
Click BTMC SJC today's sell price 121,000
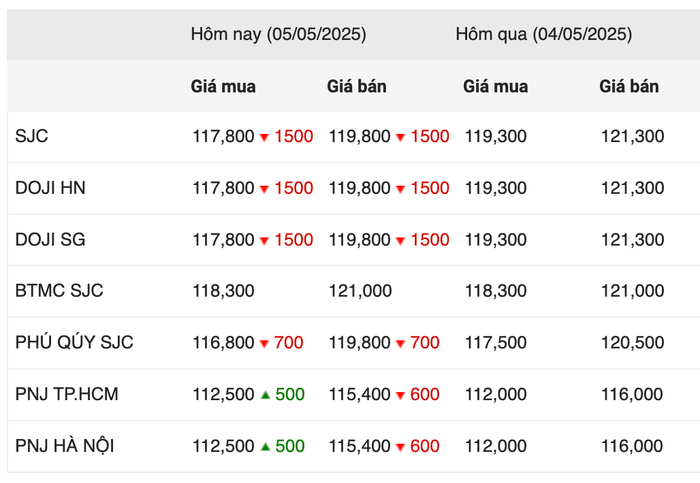click(360, 291)
